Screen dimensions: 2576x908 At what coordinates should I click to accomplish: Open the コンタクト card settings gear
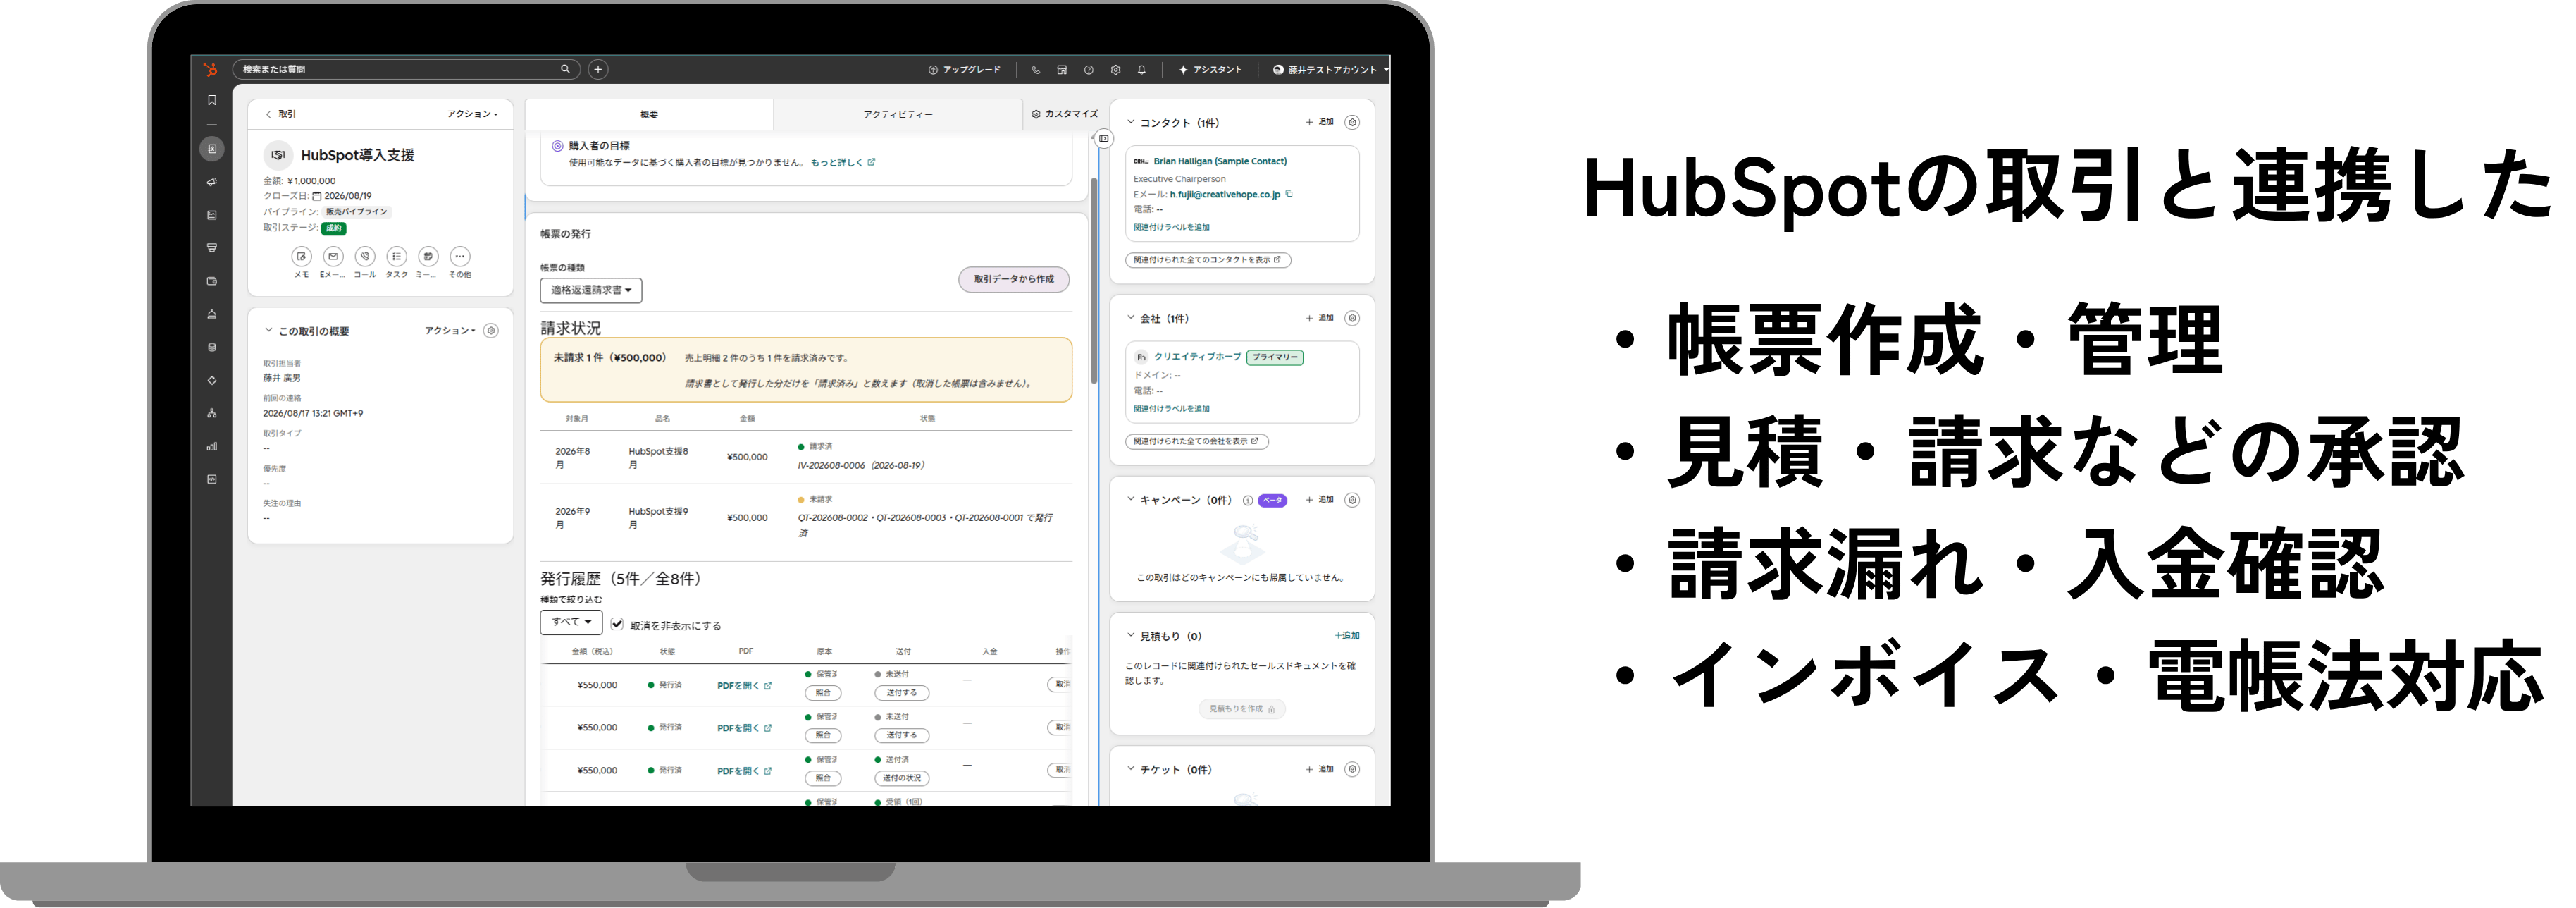[x=1352, y=122]
